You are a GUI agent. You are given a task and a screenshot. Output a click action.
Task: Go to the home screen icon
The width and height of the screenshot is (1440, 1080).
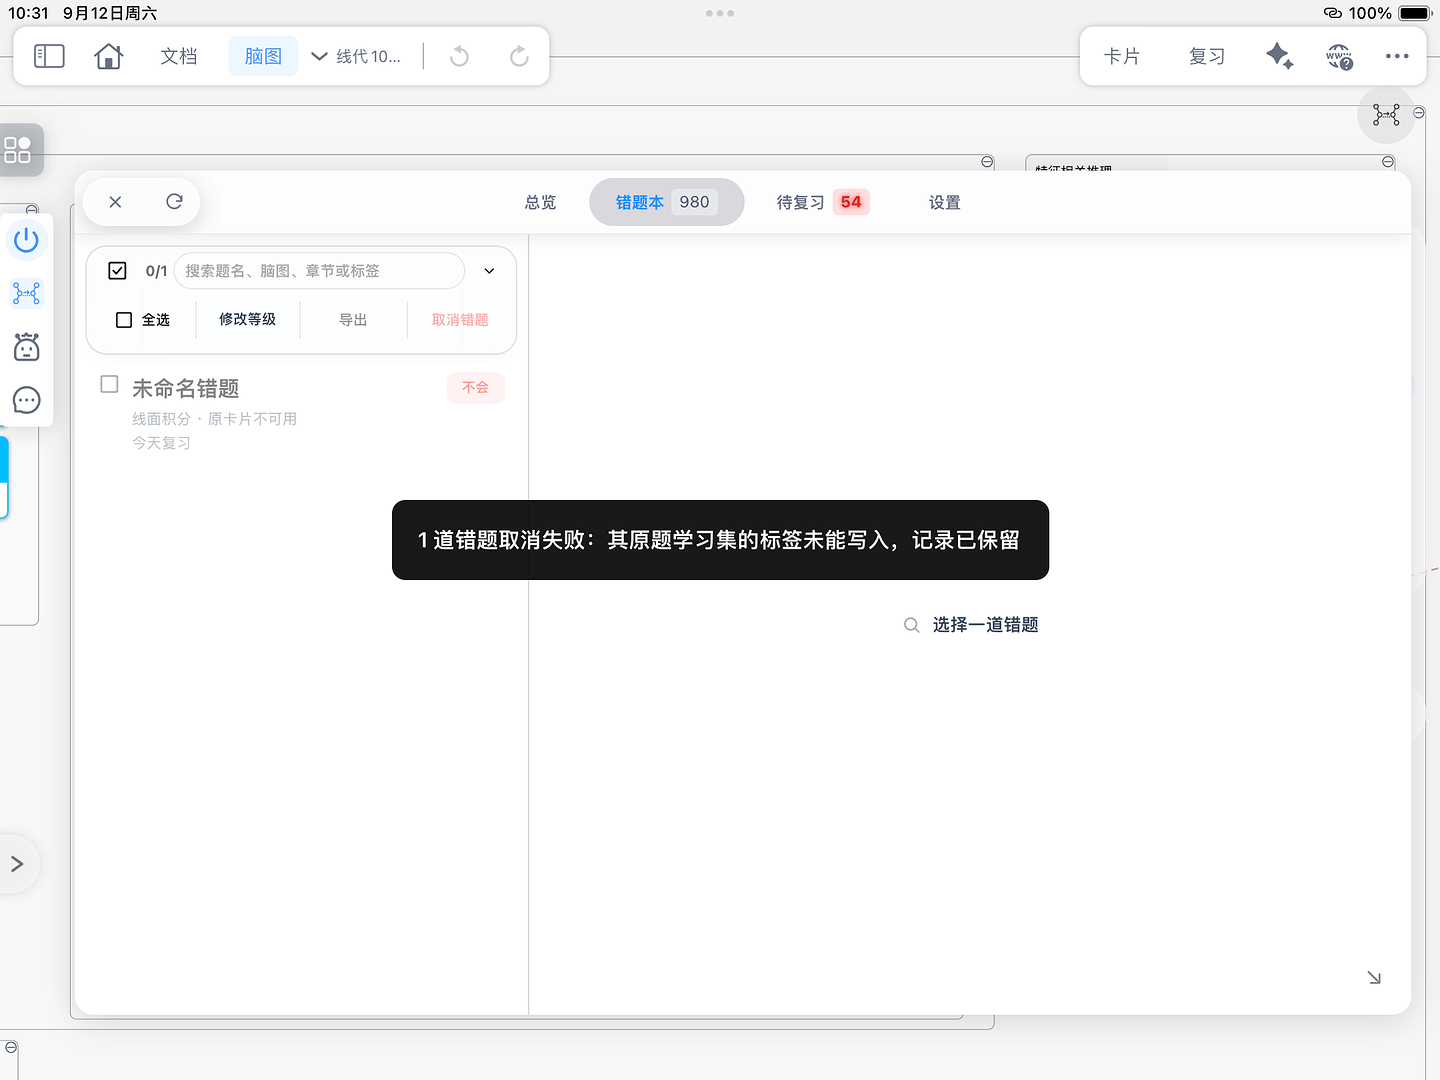coord(108,56)
